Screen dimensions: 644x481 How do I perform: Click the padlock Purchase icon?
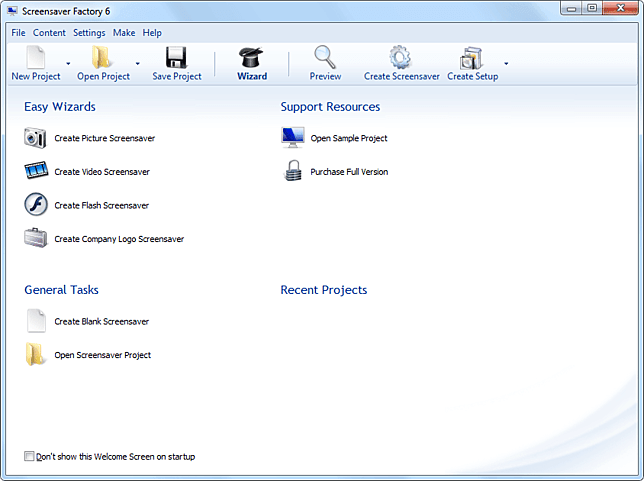point(293,170)
